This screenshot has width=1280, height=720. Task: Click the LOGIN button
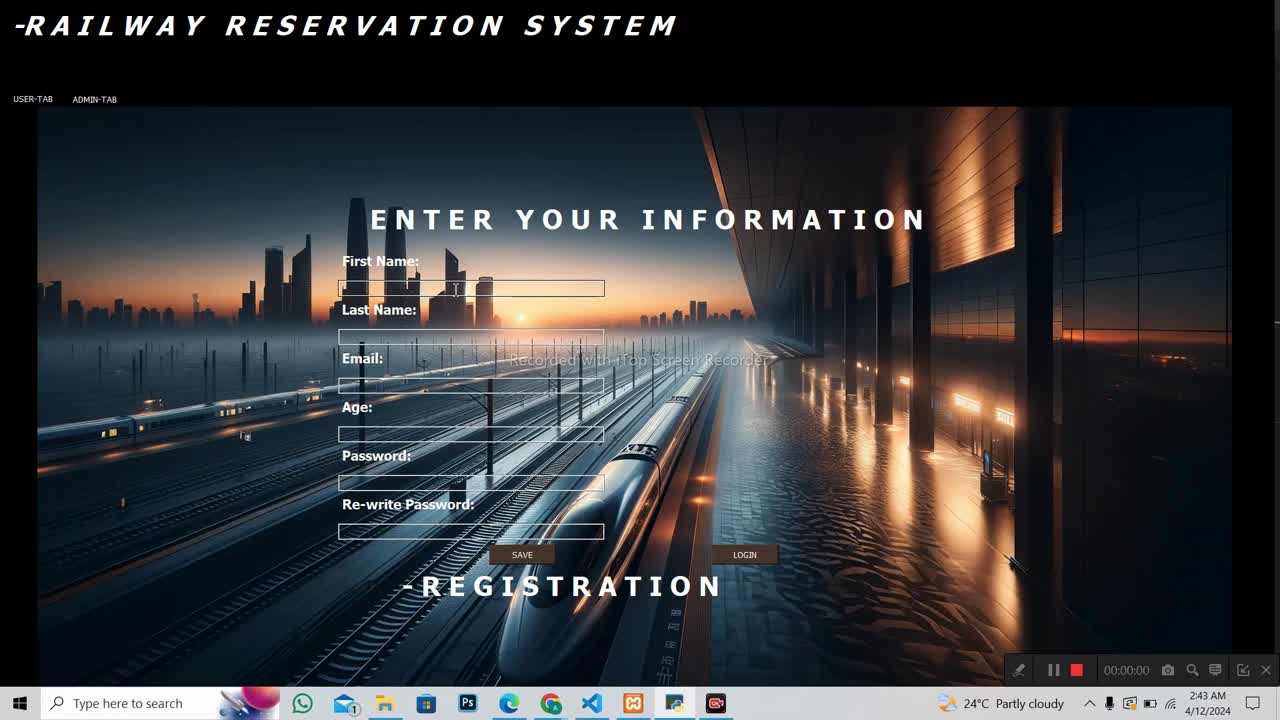pyautogui.click(x=744, y=555)
